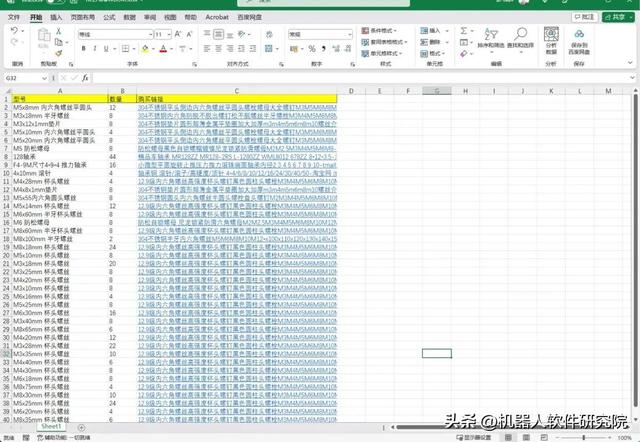Click the Fill down icon
The image size is (640, 442).
click(464, 42)
